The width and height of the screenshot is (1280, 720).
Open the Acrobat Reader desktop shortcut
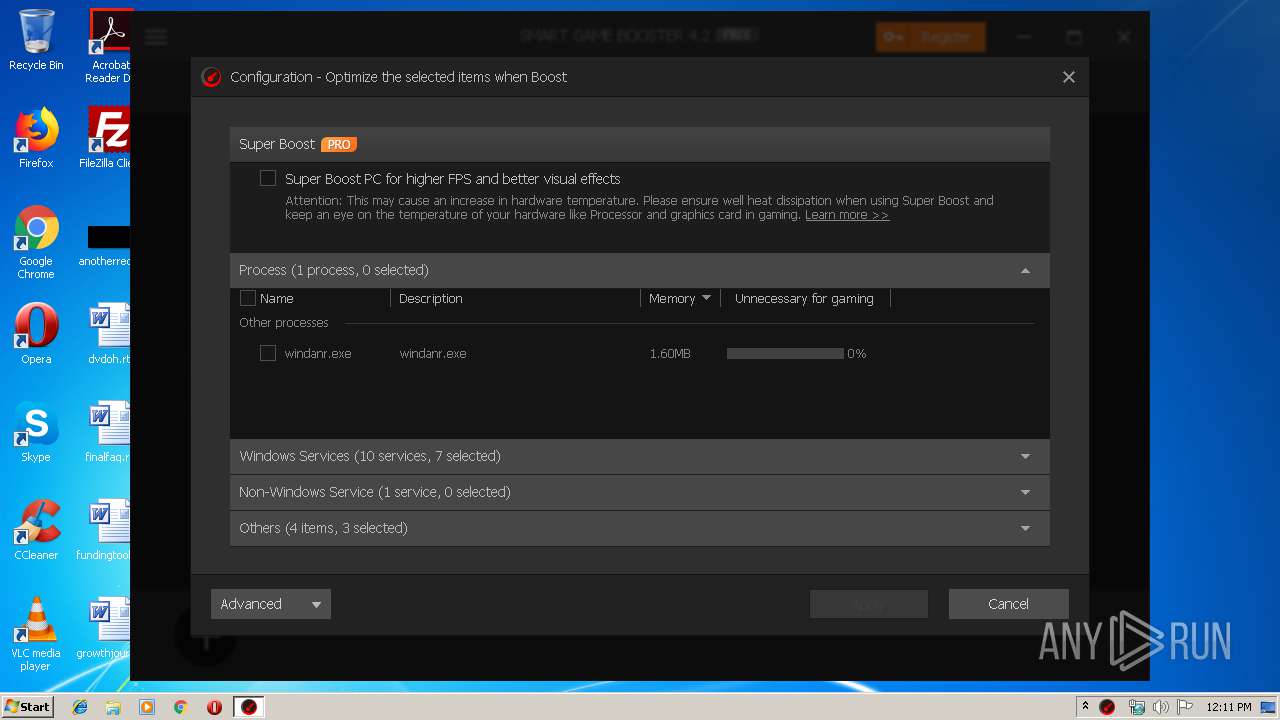110,46
